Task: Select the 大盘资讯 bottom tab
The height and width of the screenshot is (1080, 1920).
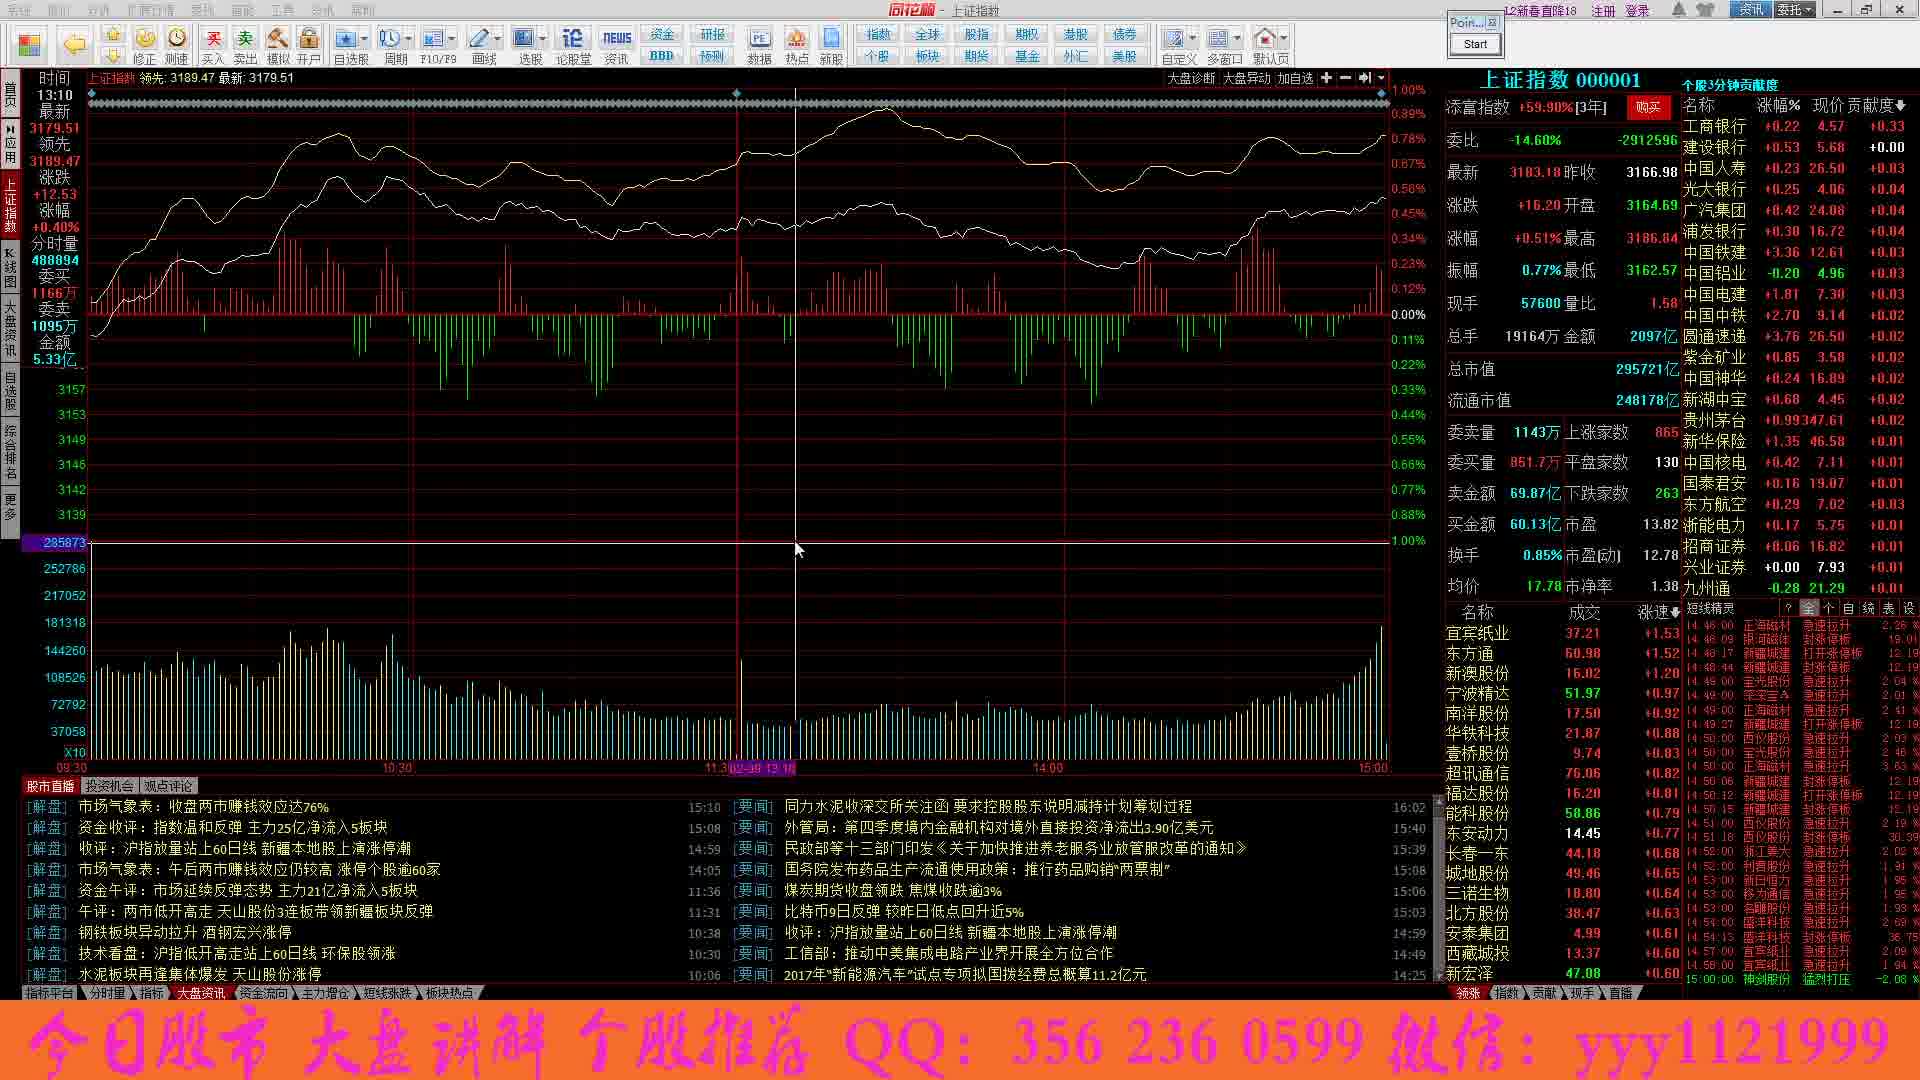Action: coord(201,993)
